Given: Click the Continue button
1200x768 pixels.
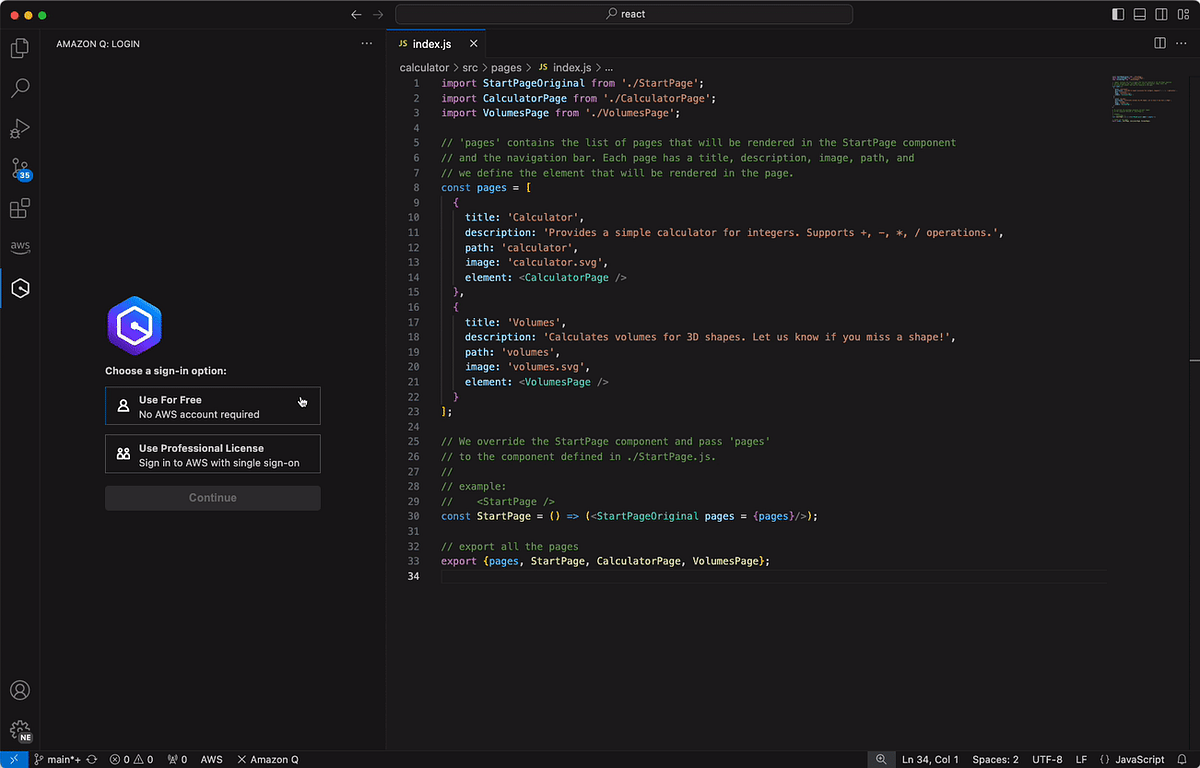Looking at the screenshot, I should (213, 498).
